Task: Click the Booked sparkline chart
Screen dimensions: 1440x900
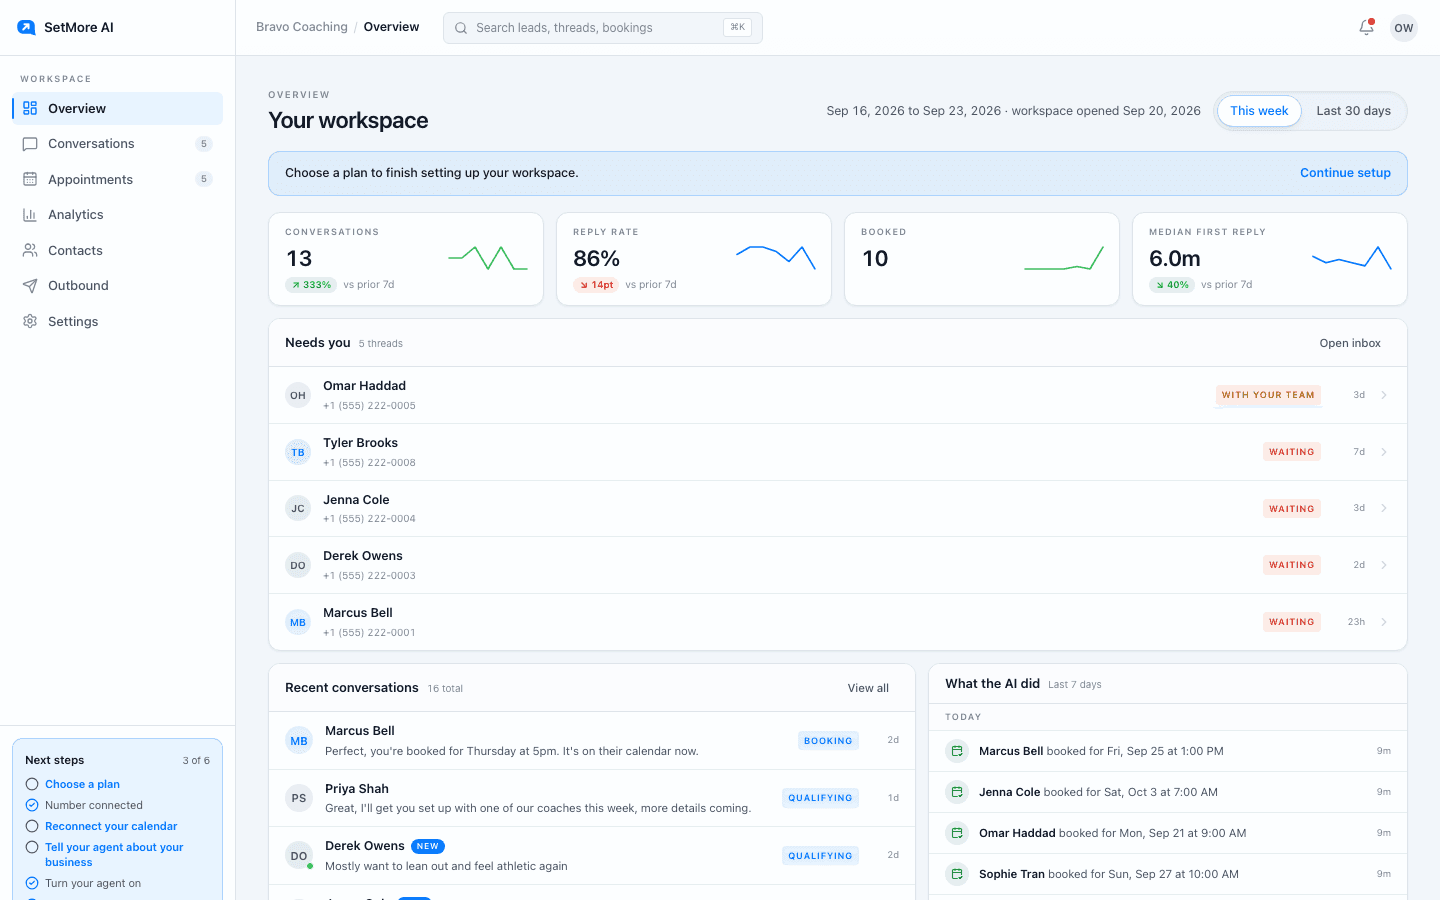Action: click(1064, 258)
